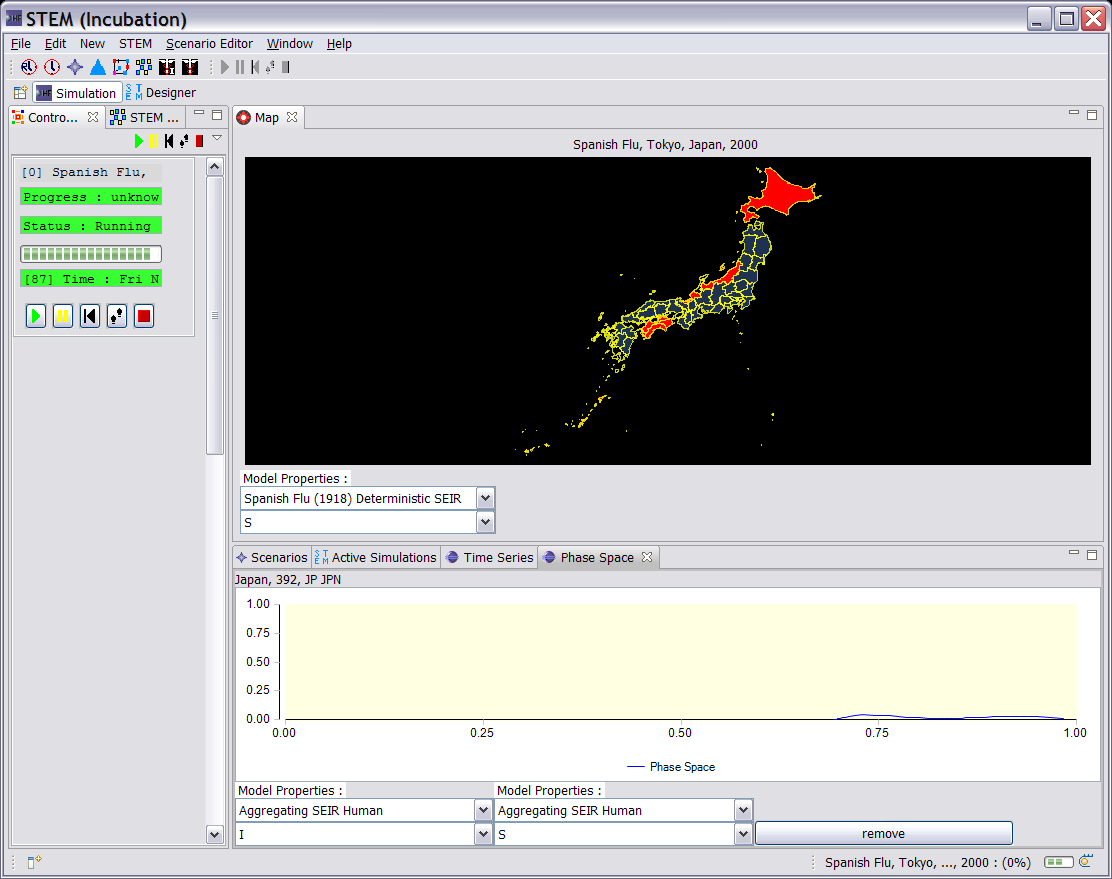The height and width of the screenshot is (879, 1112).
Task: Open the I compartment dropdown in Phase Space
Action: click(484, 834)
